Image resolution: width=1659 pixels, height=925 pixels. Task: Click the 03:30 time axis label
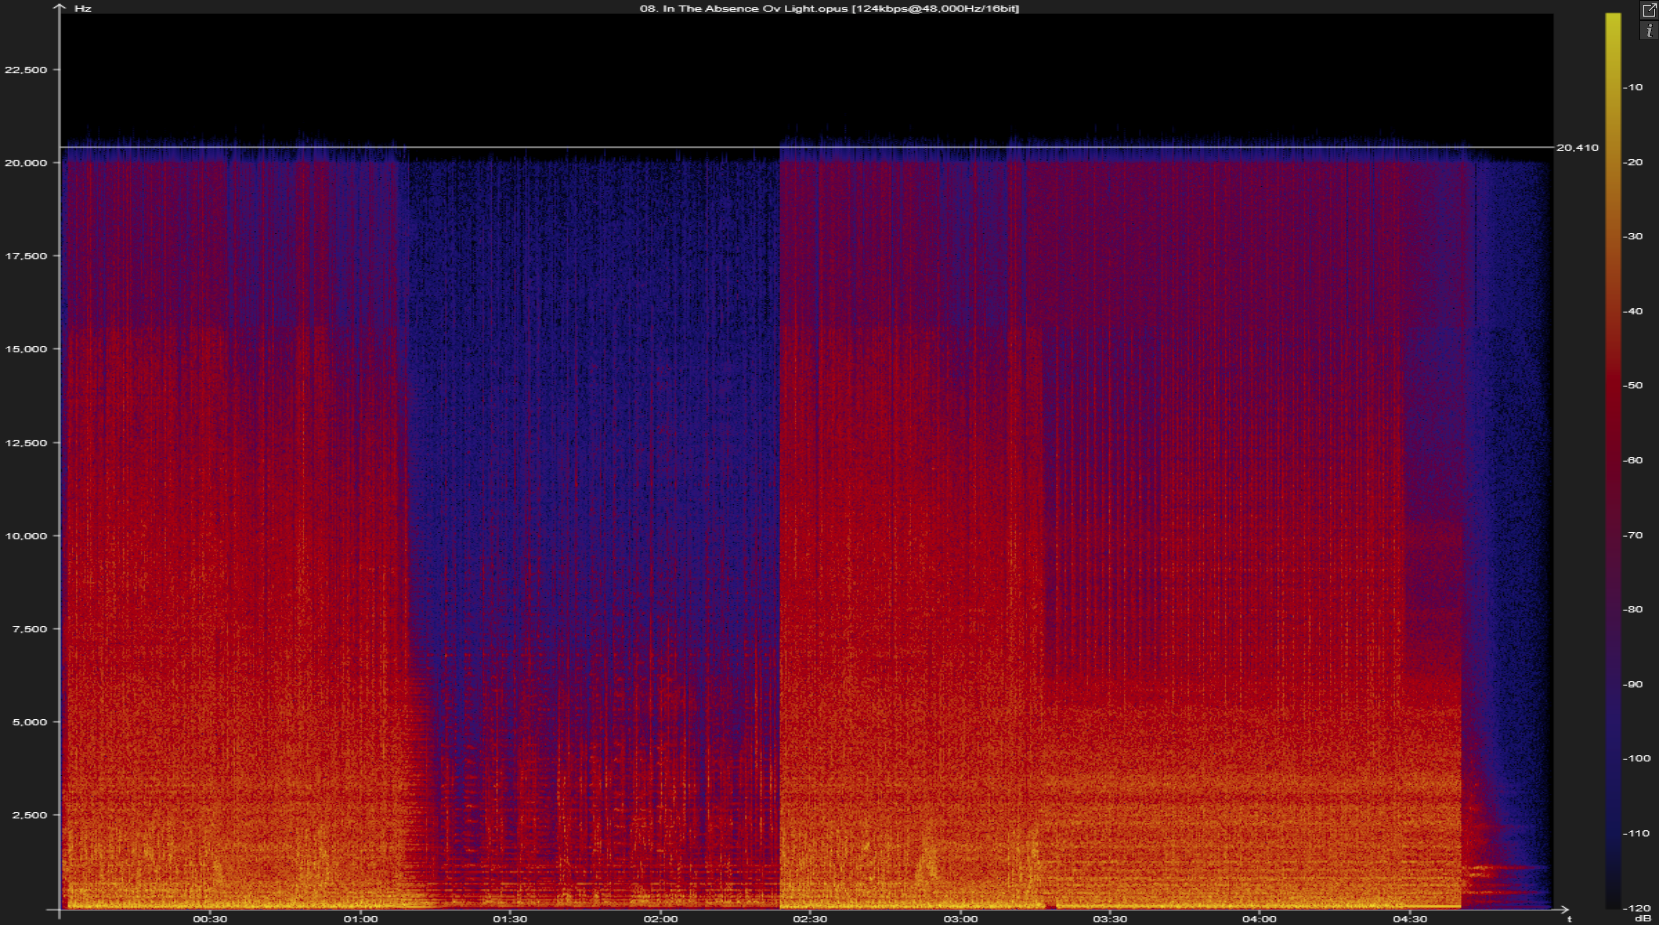click(1110, 919)
